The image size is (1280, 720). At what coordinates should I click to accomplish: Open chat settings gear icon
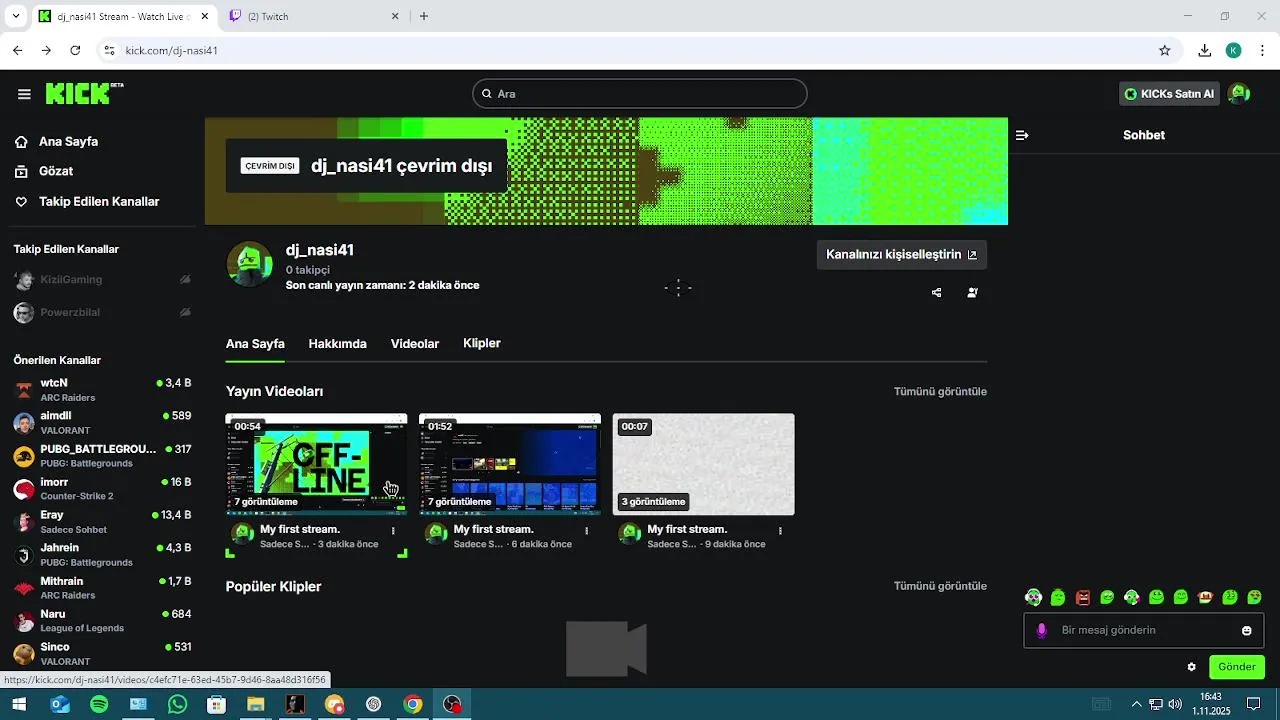pos(1192,667)
